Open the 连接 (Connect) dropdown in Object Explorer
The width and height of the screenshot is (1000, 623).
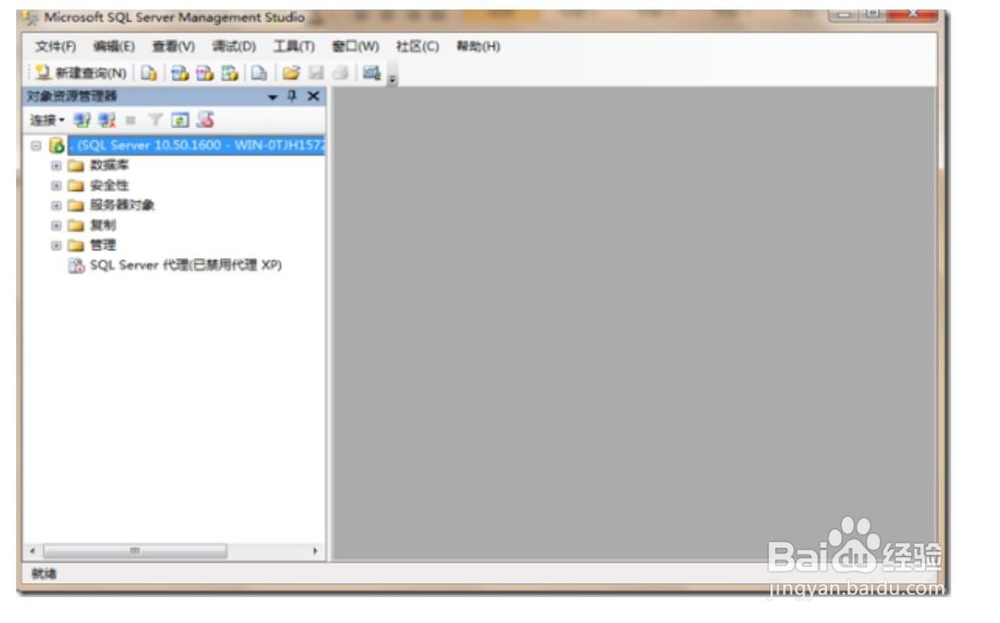[x=47, y=120]
